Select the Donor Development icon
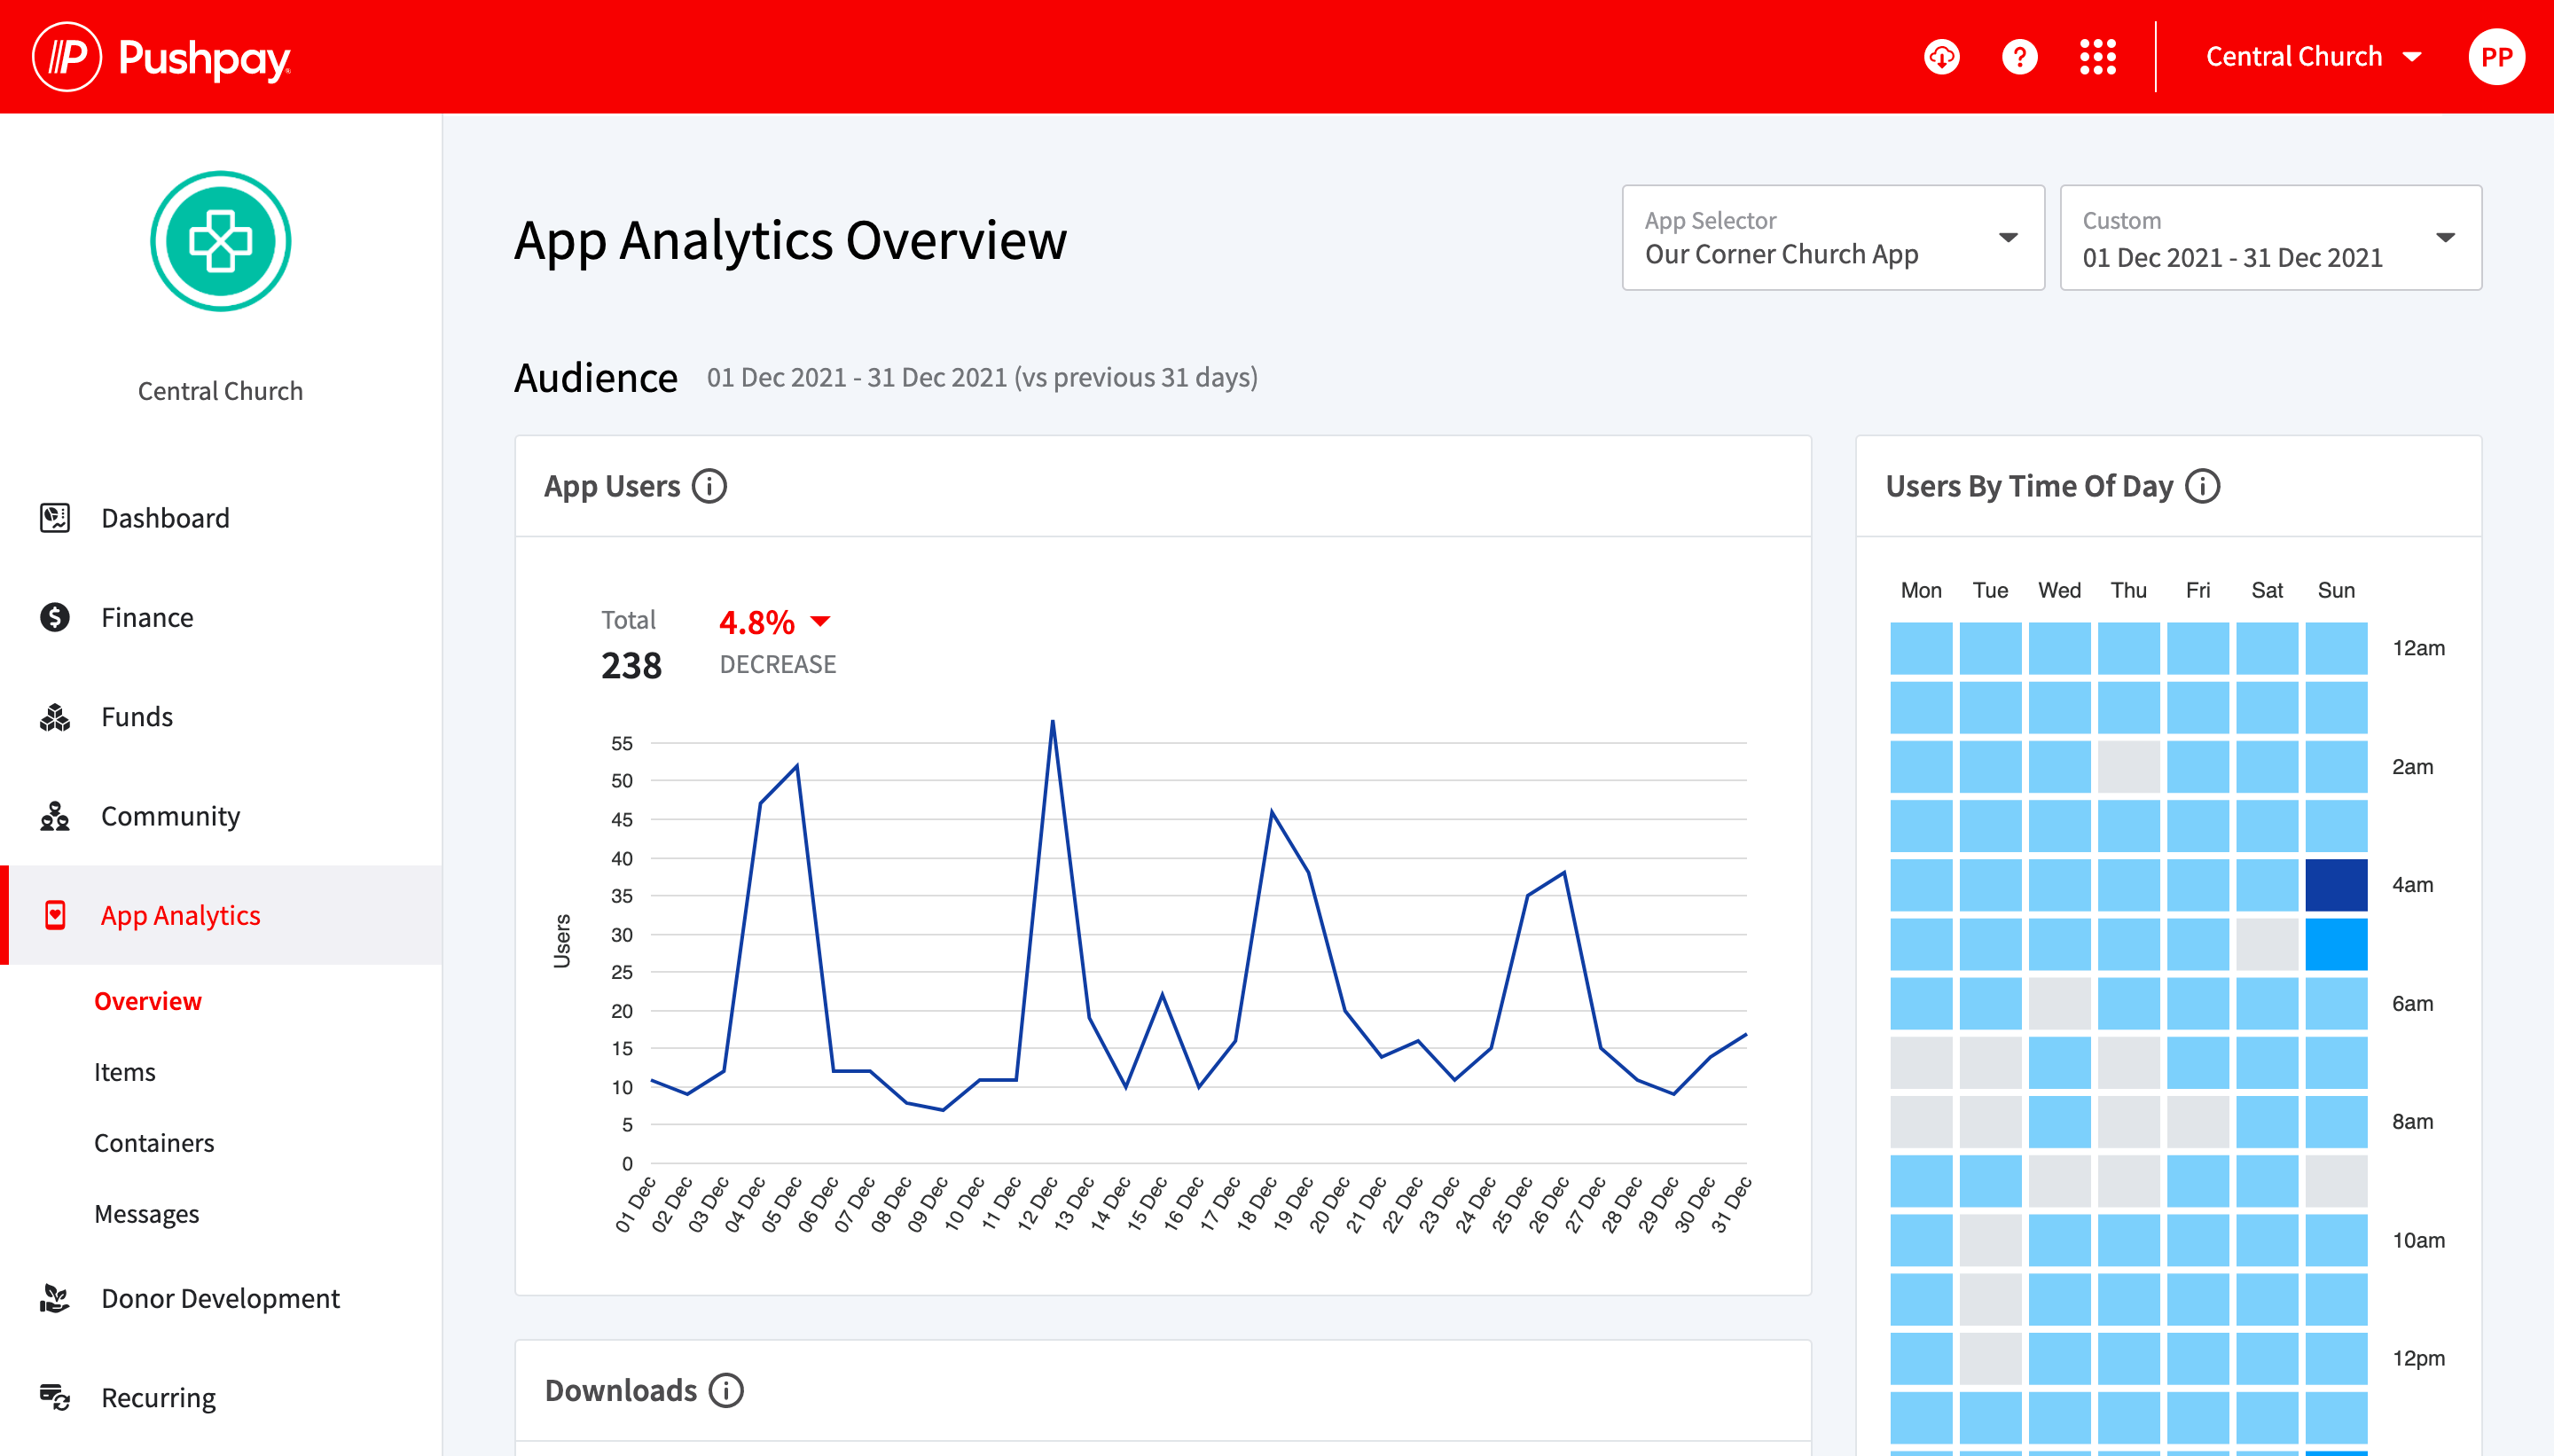The width and height of the screenshot is (2554, 1456). [55, 1298]
